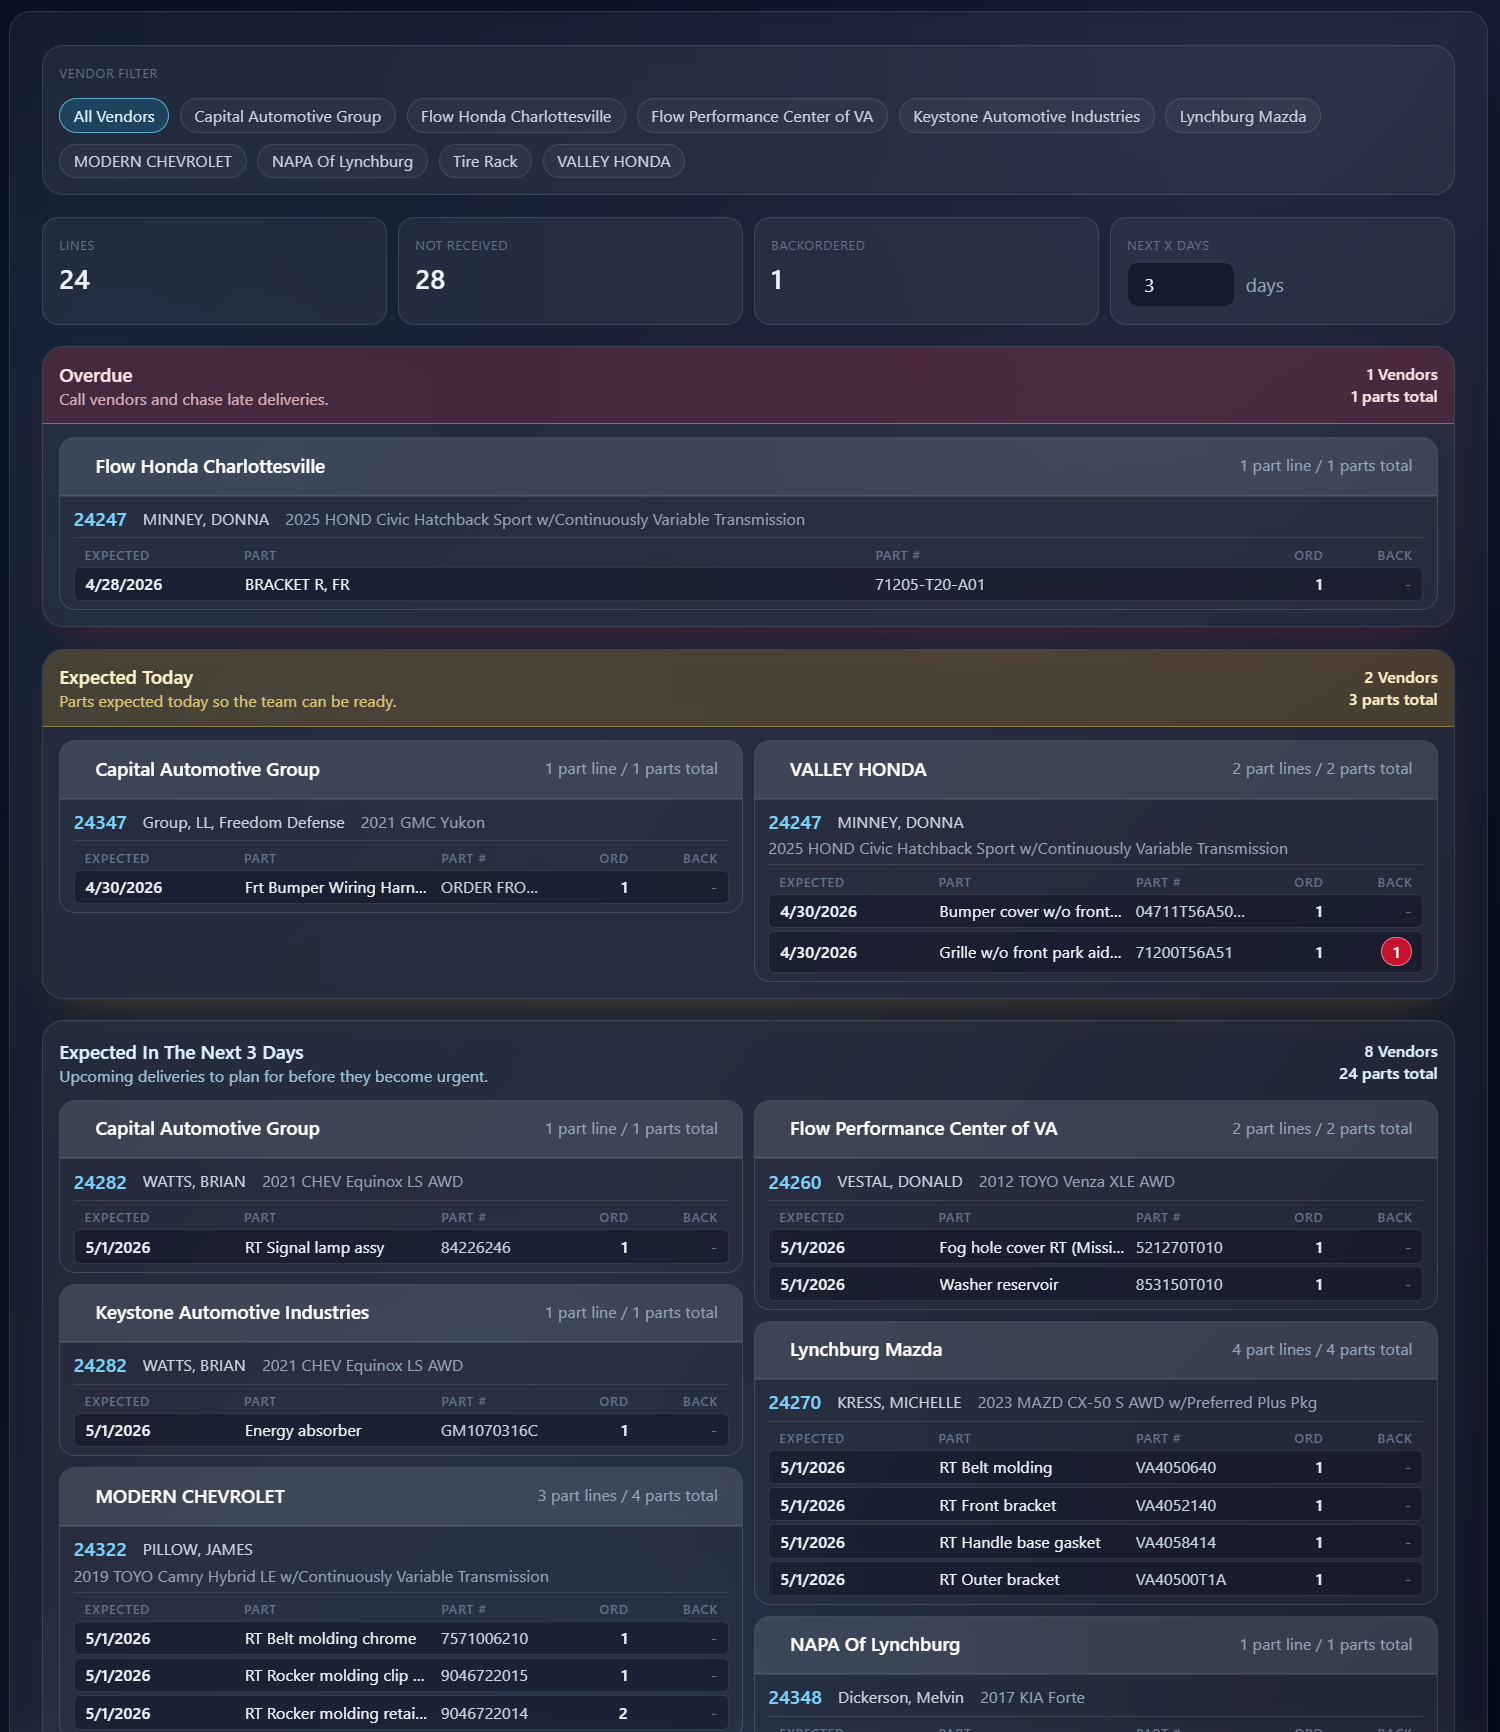Open repair order 24247 under Flow Honda Charlottesville

[x=100, y=519]
